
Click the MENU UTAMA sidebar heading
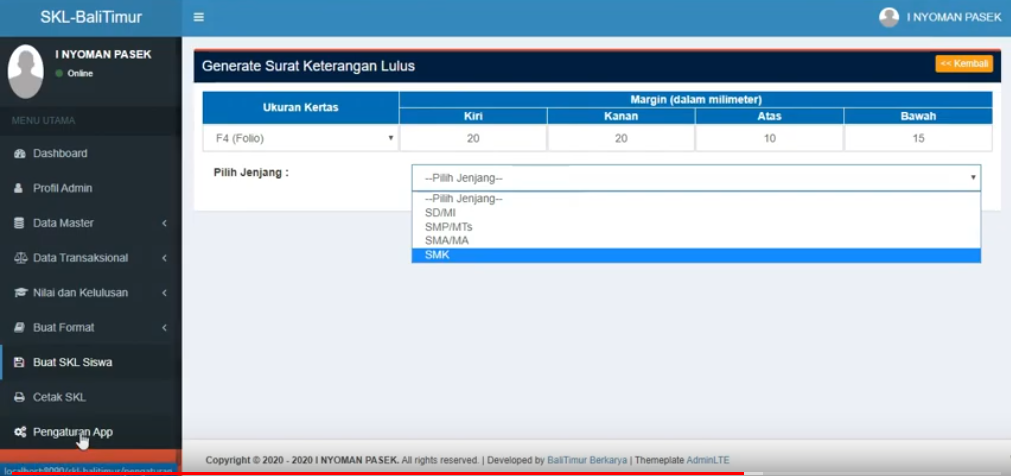[43, 121]
